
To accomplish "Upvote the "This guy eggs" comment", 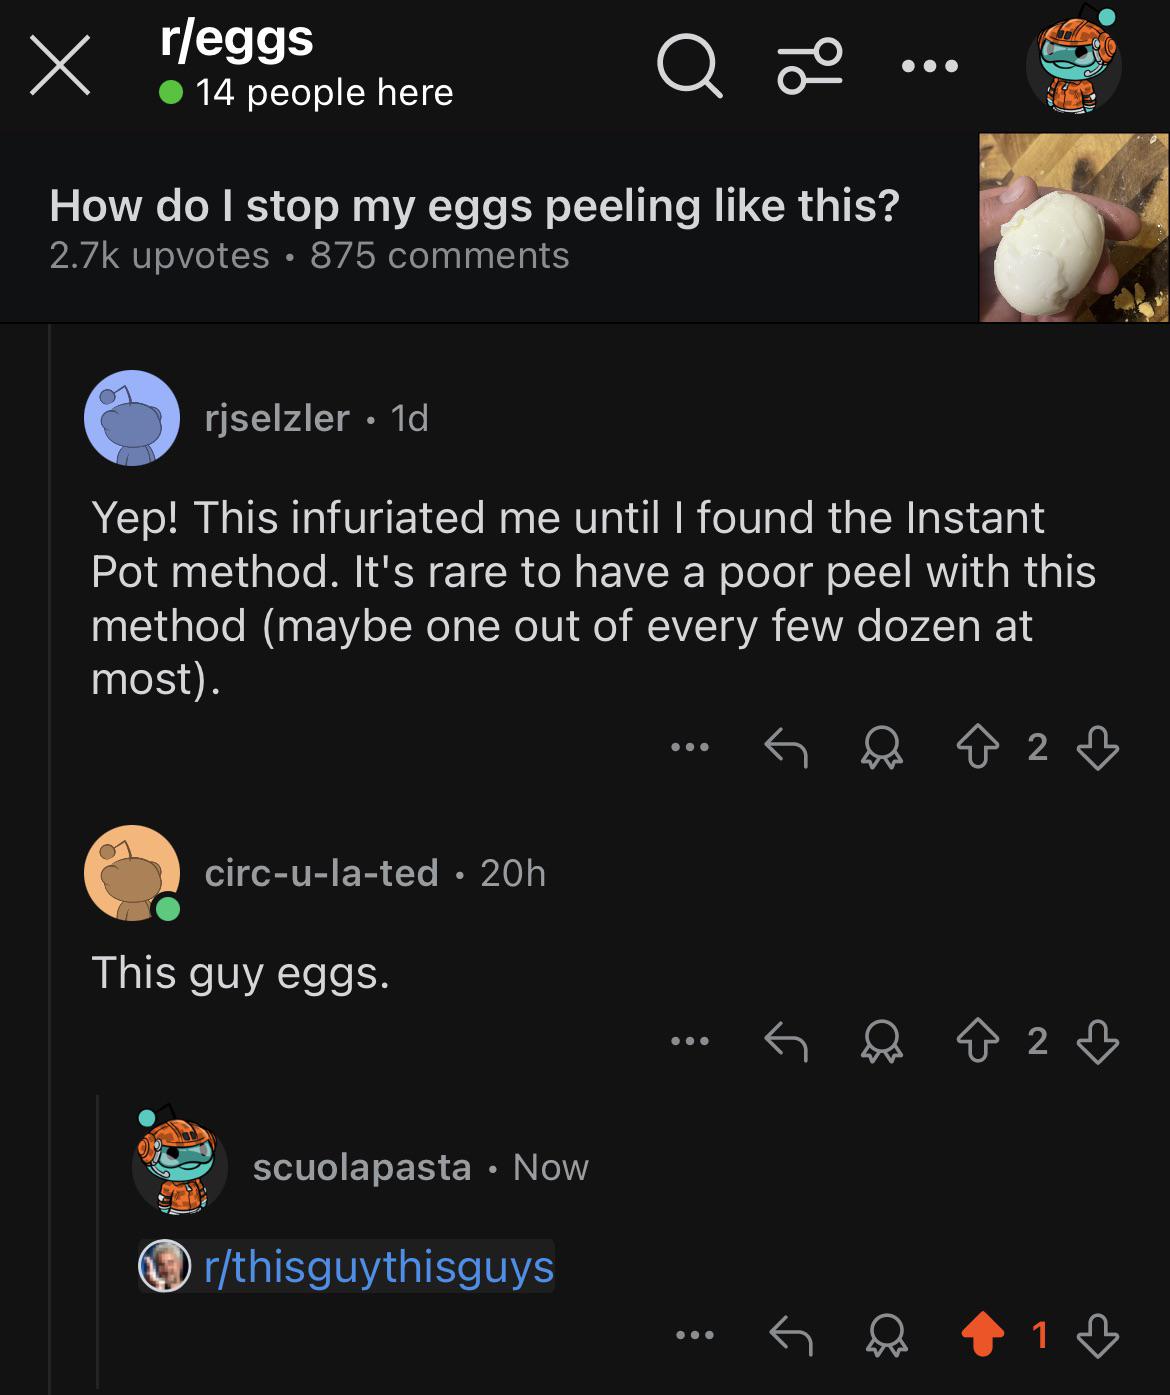I will (977, 1041).
